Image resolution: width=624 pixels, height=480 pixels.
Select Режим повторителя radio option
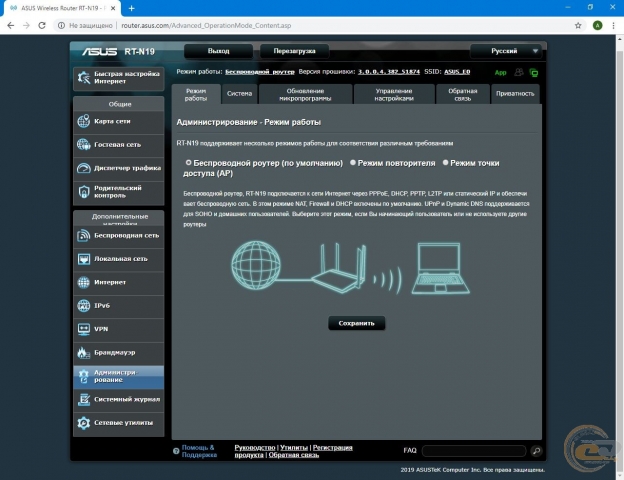tap(353, 163)
